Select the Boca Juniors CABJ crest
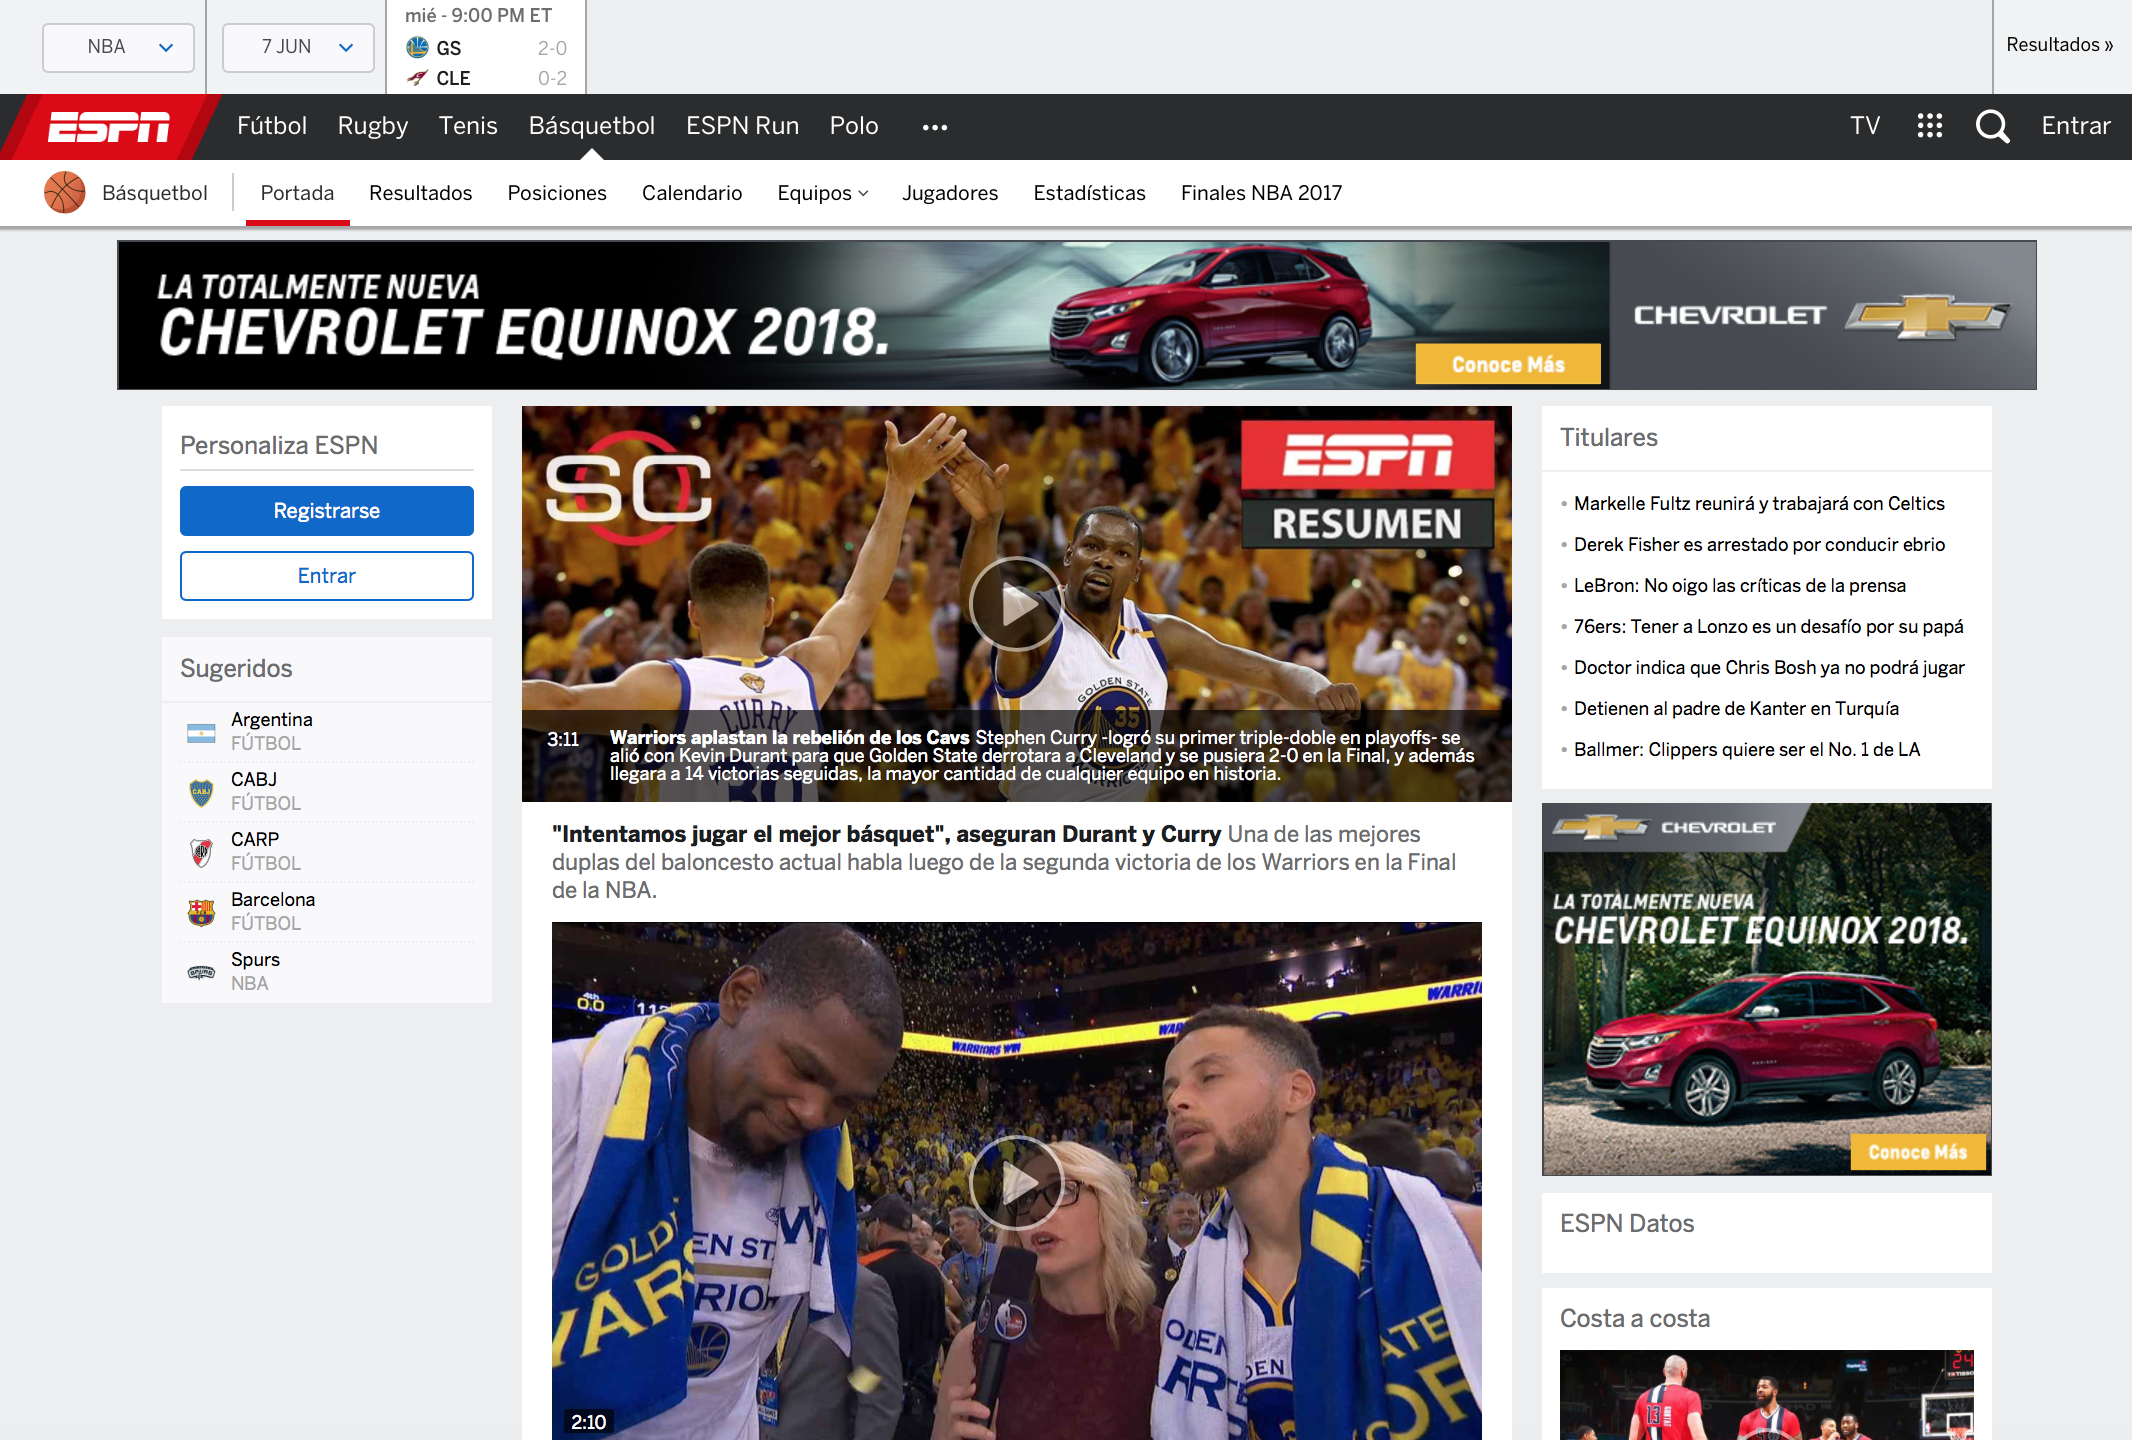This screenshot has height=1440, width=2132. [x=201, y=792]
